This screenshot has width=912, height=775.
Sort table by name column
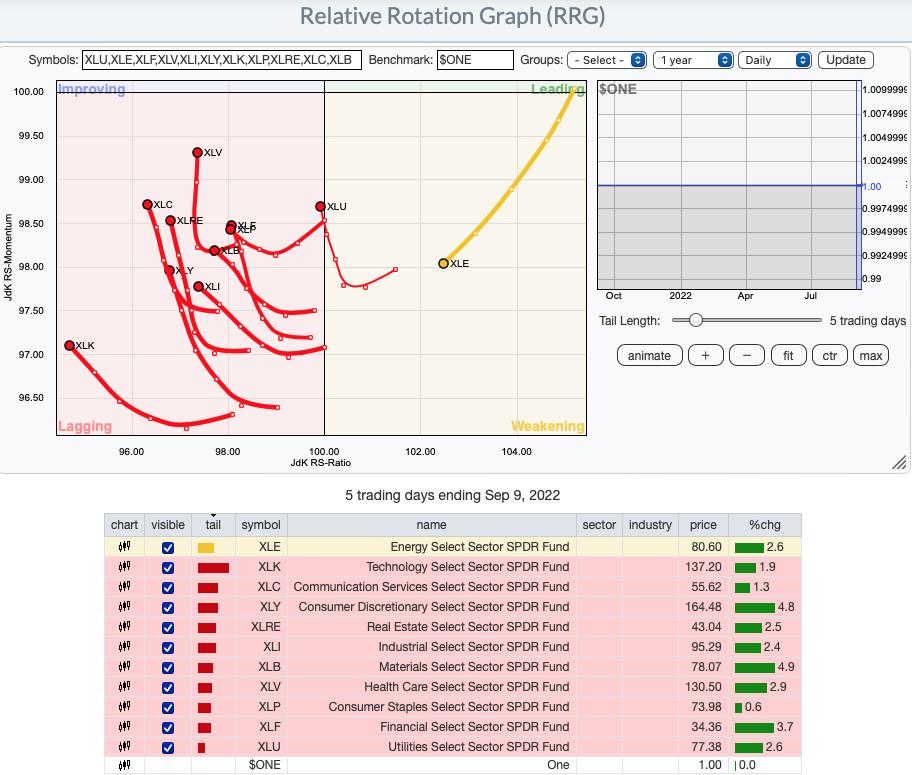pyautogui.click(x=431, y=525)
